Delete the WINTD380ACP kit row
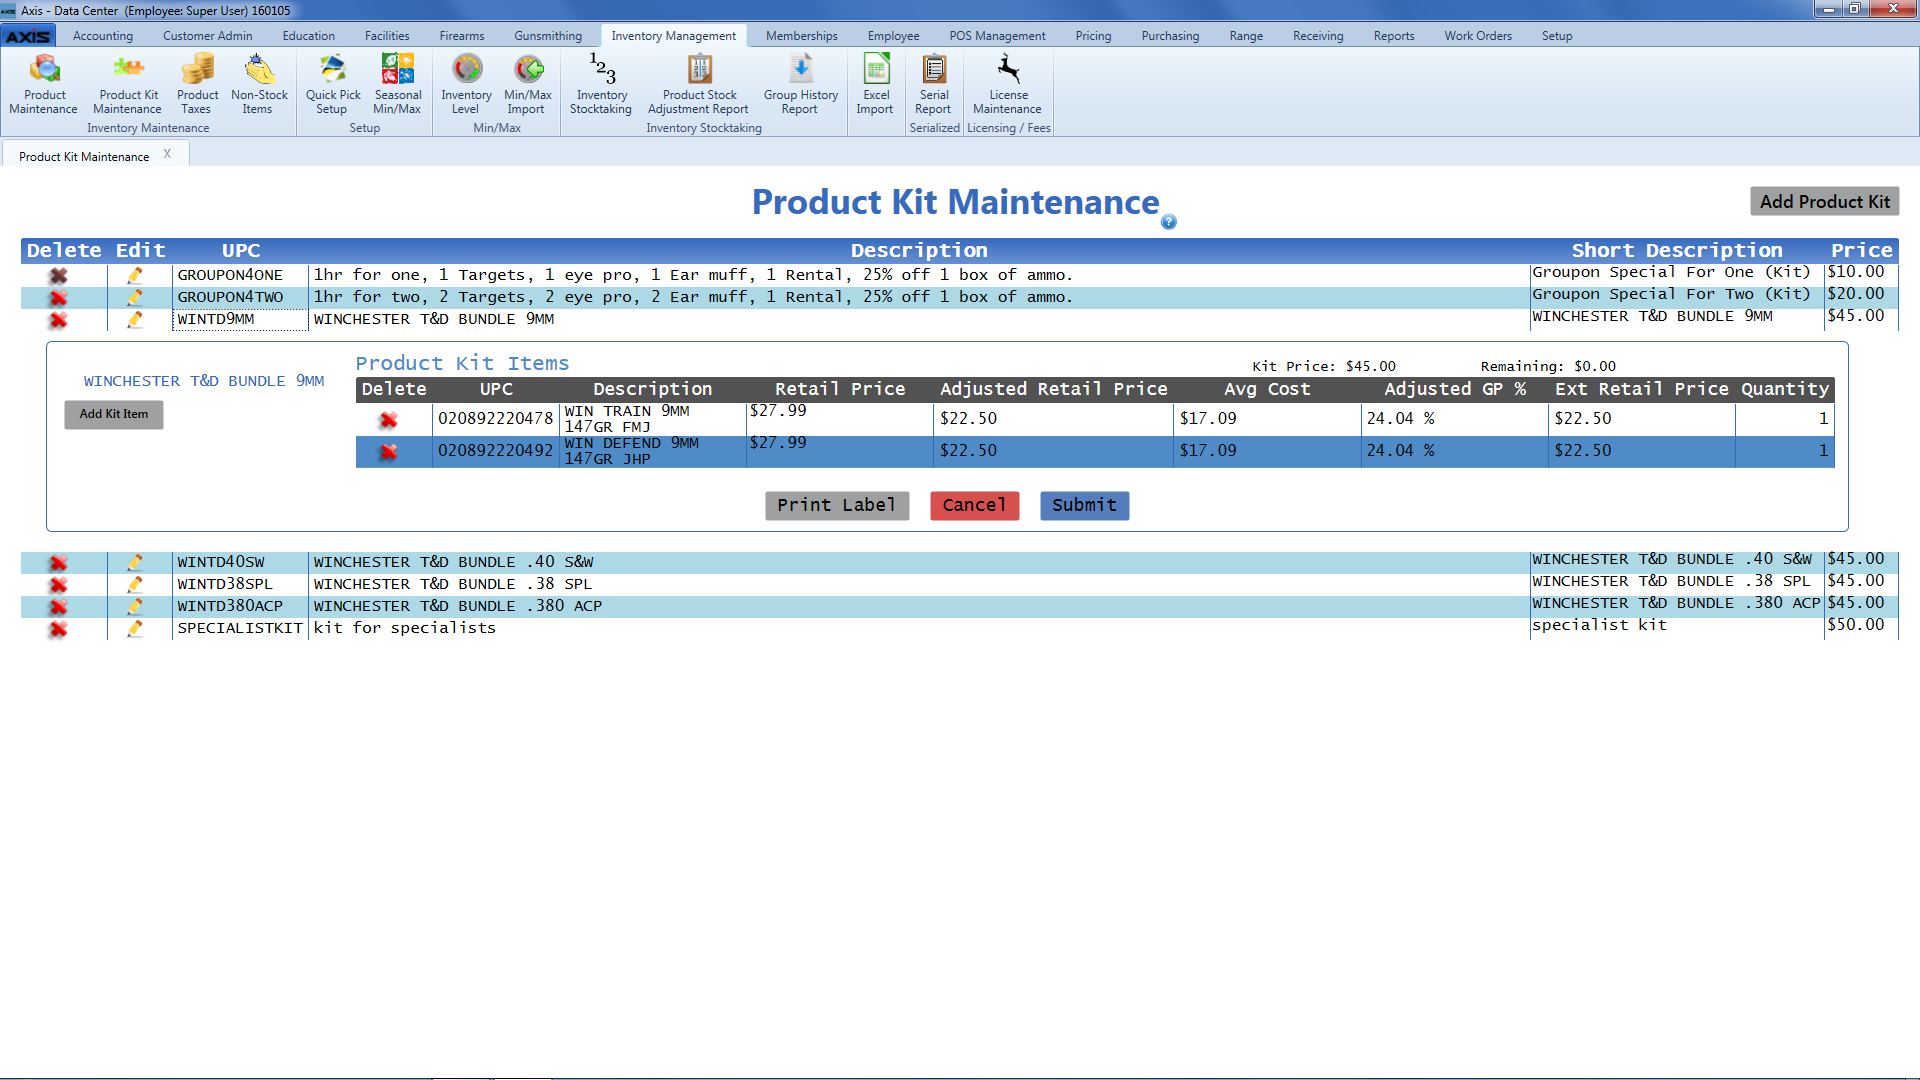 click(x=59, y=606)
